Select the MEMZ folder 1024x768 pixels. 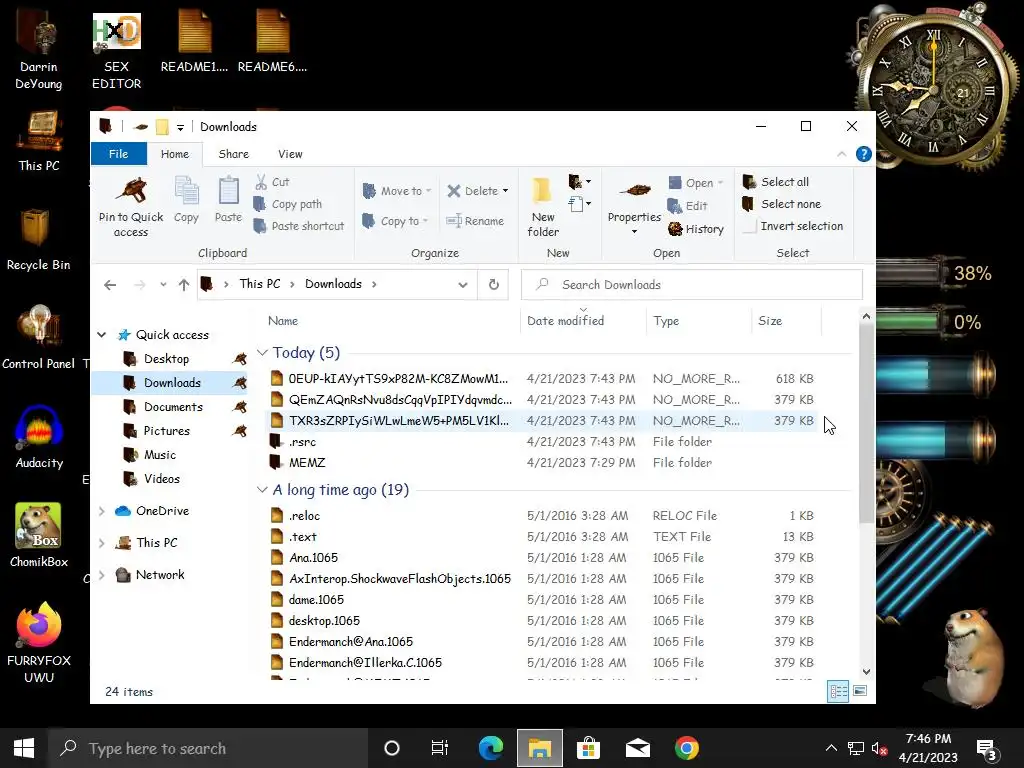[541, 463]
